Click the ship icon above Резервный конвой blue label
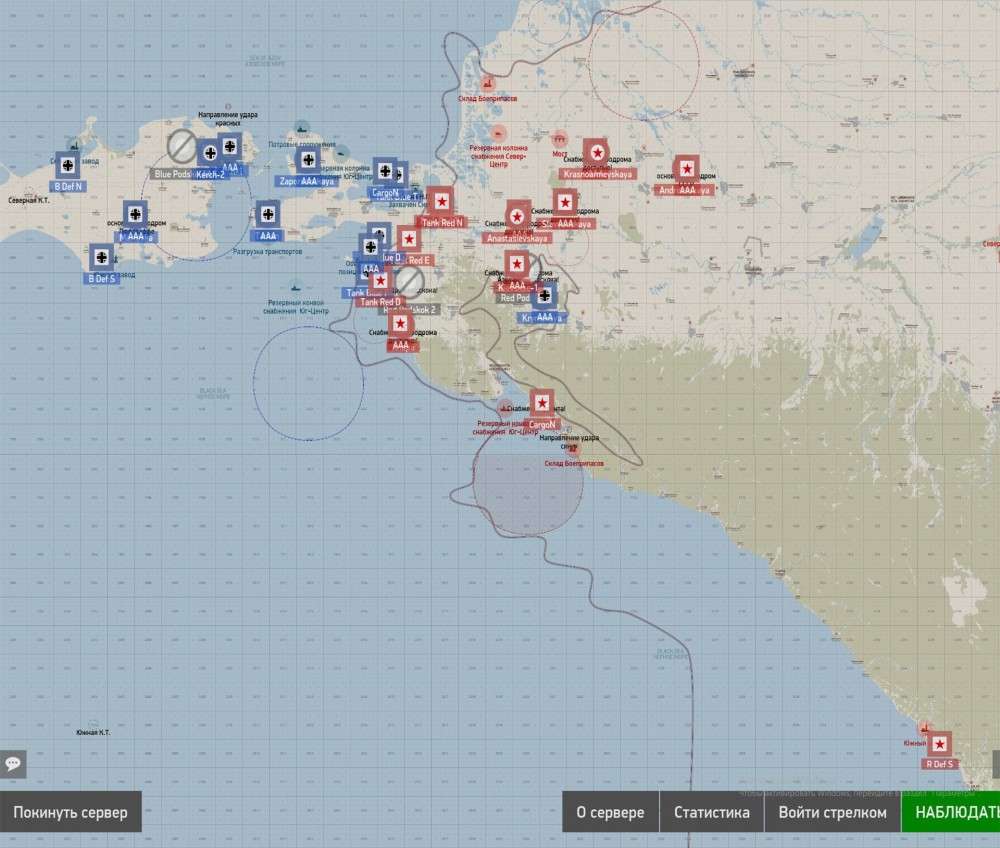Image resolution: width=1000 pixels, height=848 pixels. (x=295, y=286)
